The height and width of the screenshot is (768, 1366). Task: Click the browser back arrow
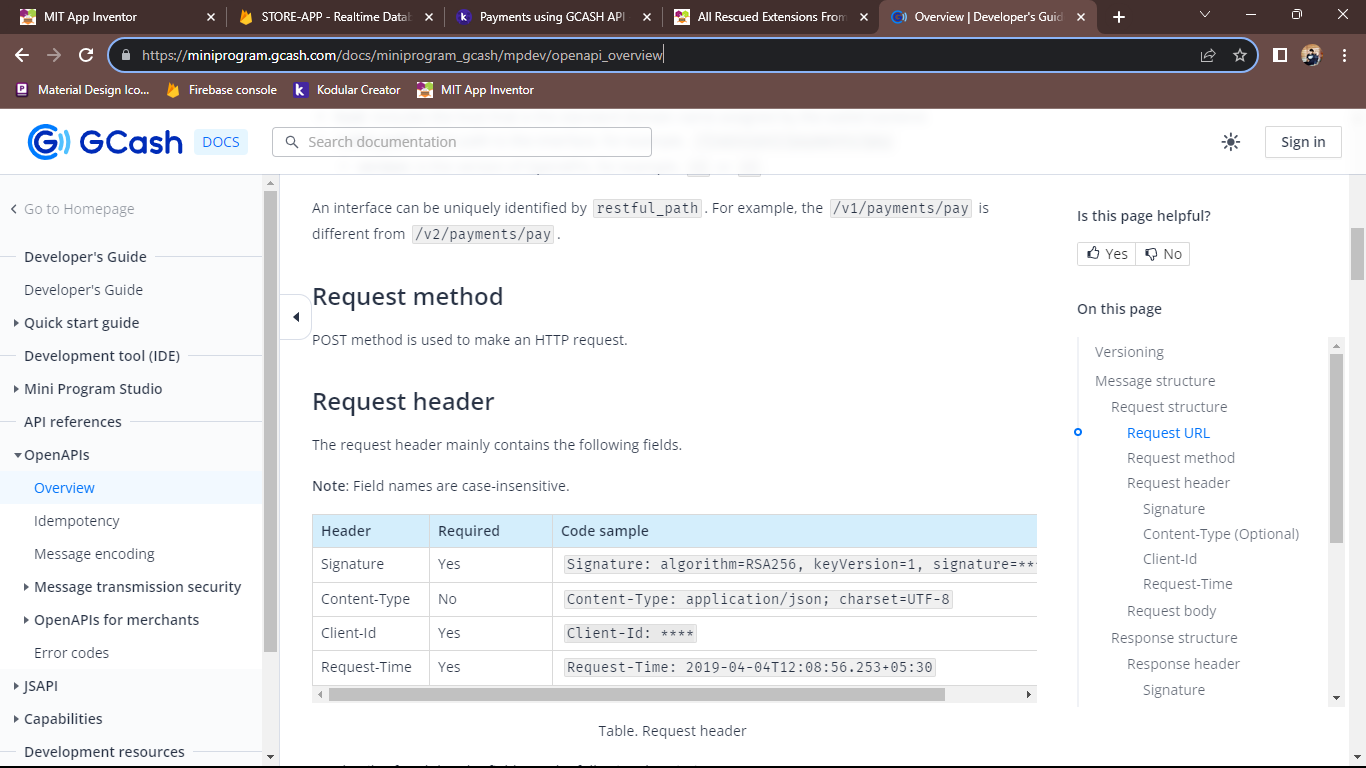pos(24,55)
